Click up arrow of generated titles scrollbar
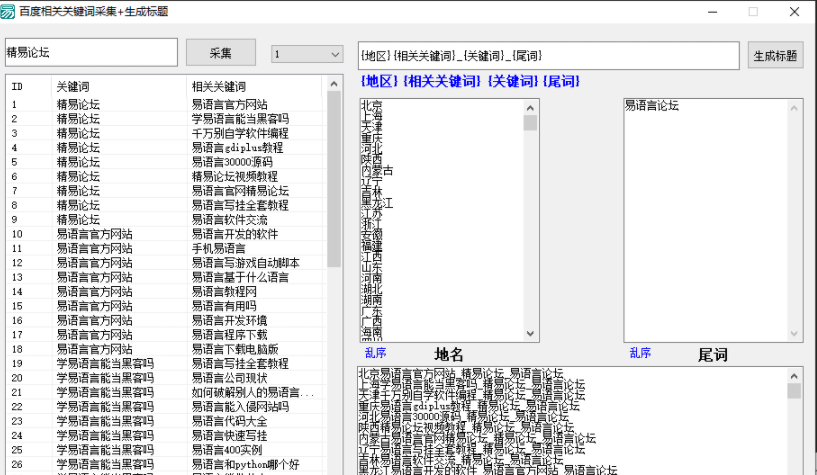This screenshot has height=475, width=817. coord(794,376)
